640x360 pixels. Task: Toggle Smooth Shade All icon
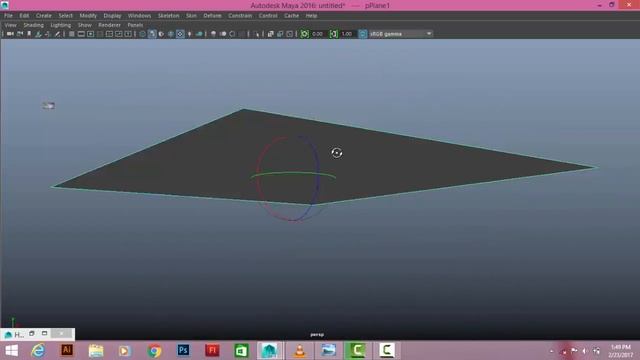152,34
